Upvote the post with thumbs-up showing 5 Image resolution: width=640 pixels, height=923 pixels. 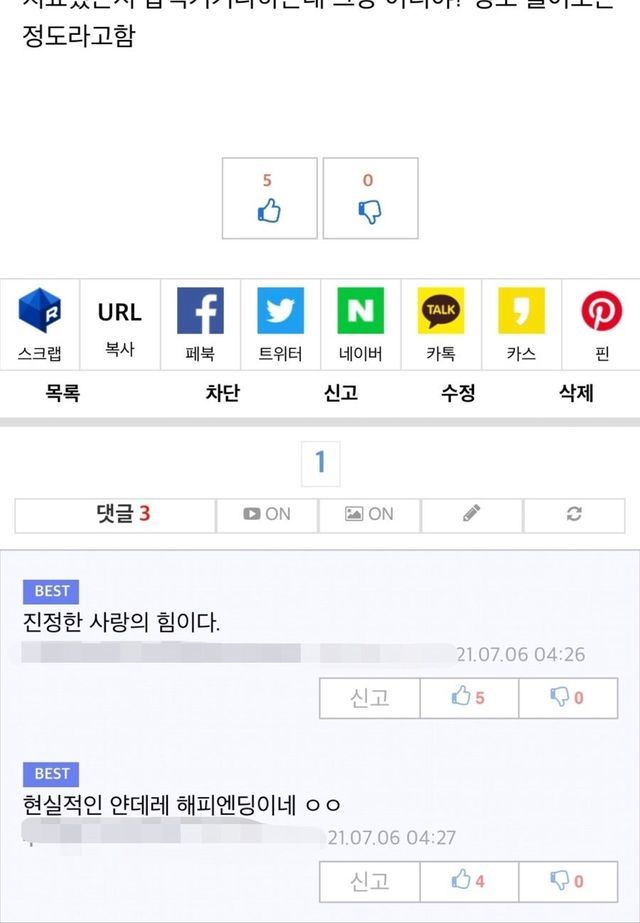[270, 198]
